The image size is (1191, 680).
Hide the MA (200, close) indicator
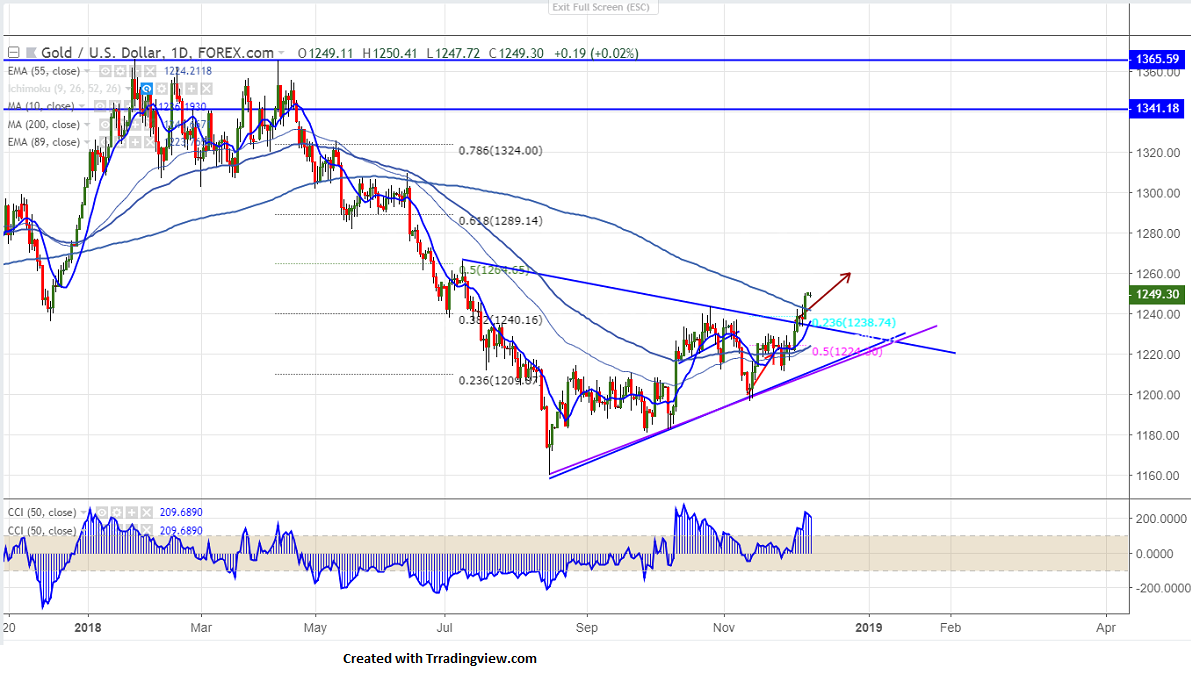point(106,125)
